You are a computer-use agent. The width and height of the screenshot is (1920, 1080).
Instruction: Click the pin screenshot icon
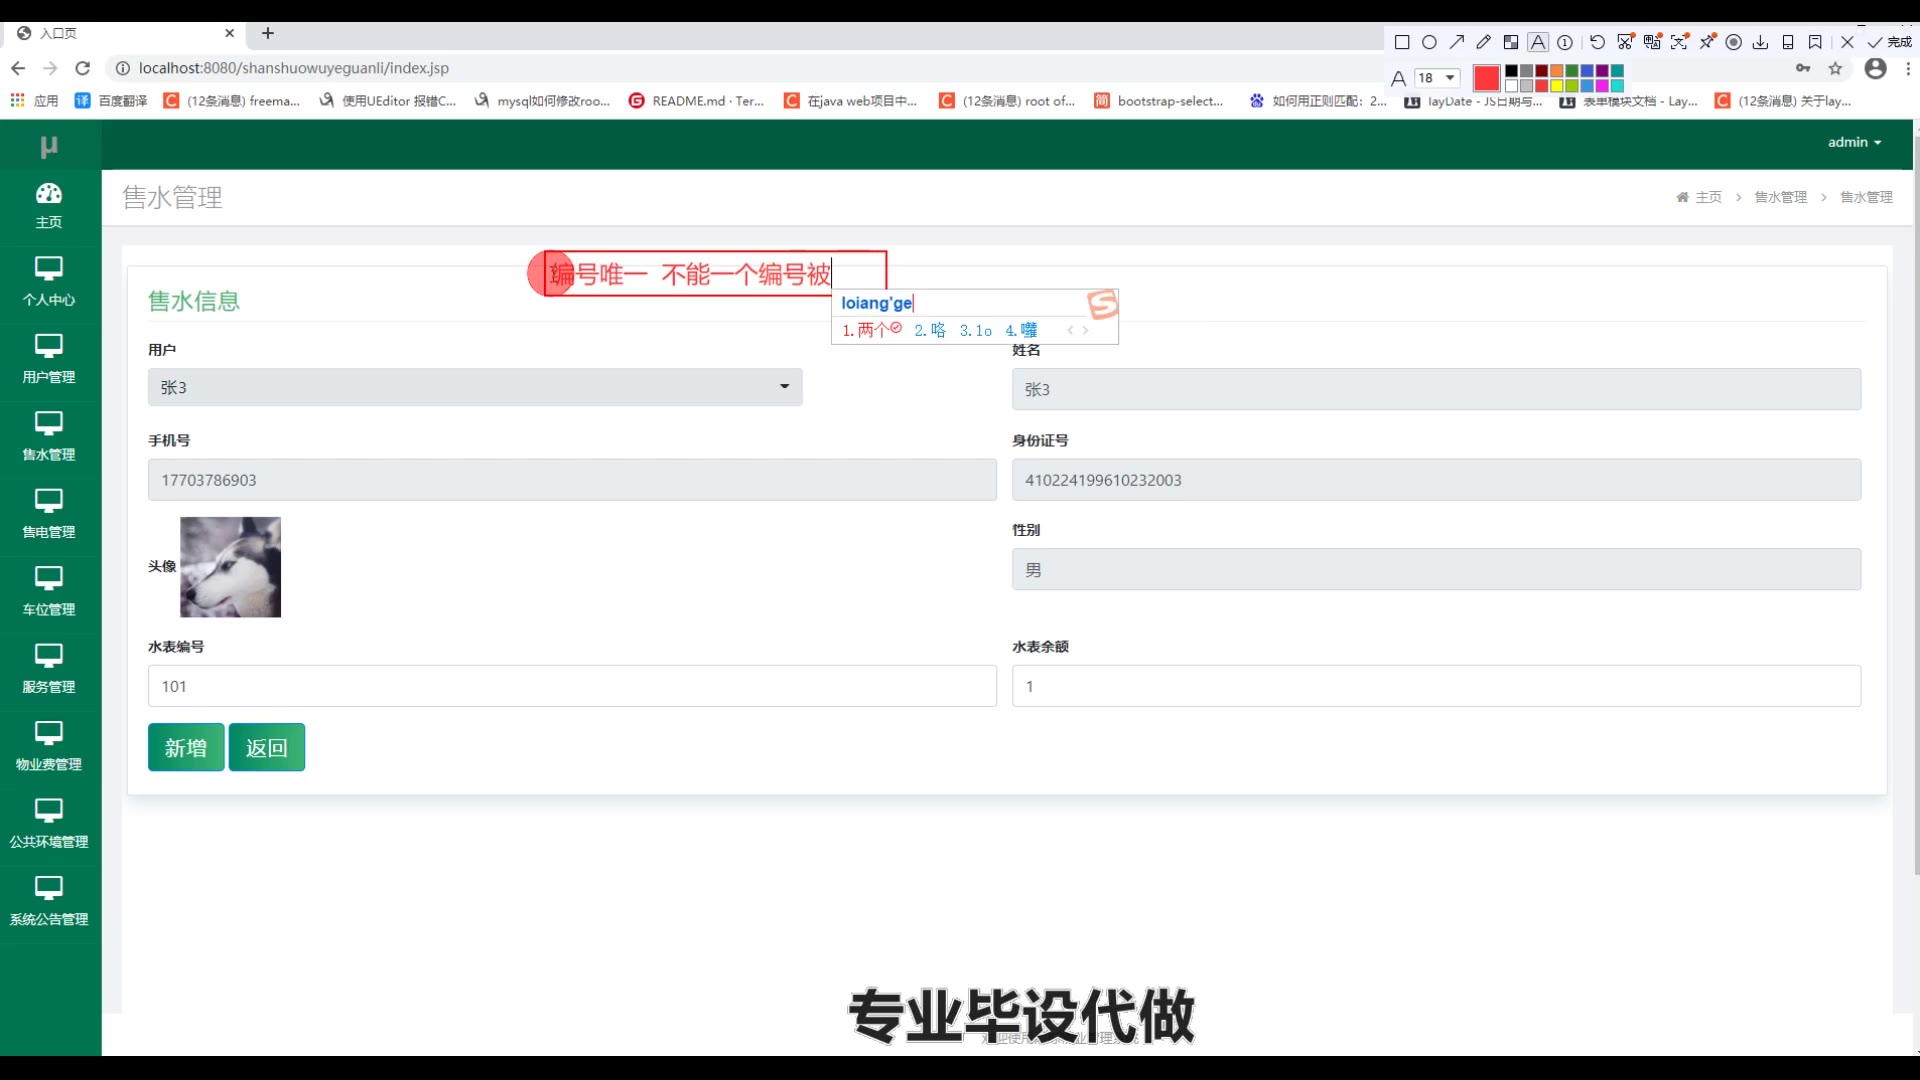(1707, 42)
